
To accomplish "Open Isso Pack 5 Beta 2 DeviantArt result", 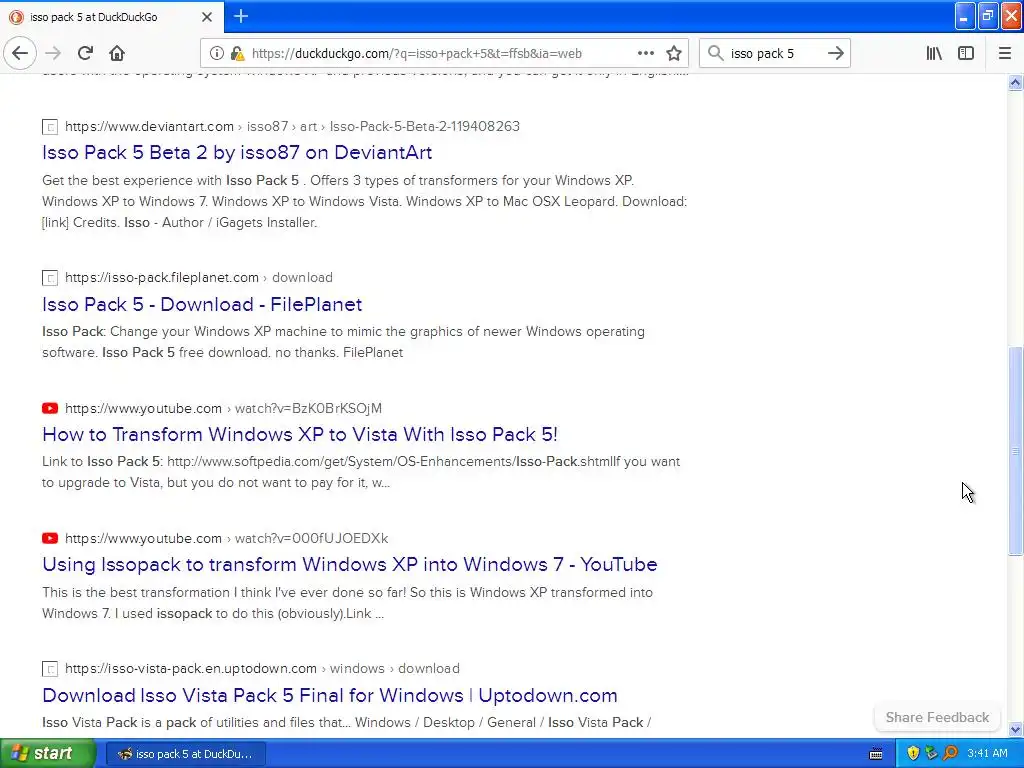I will point(237,152).
